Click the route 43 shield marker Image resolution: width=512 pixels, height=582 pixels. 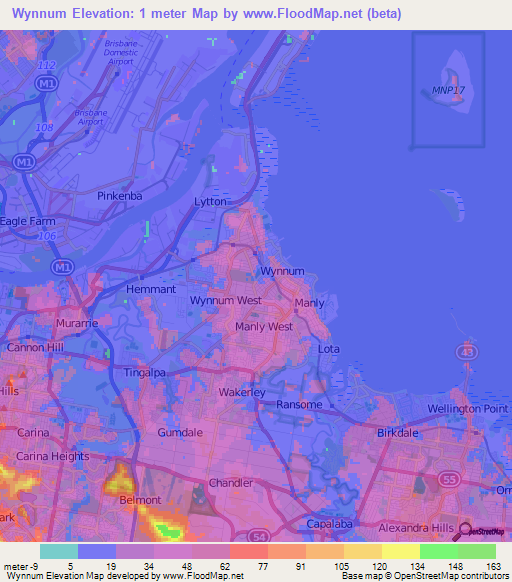point(467,352)
